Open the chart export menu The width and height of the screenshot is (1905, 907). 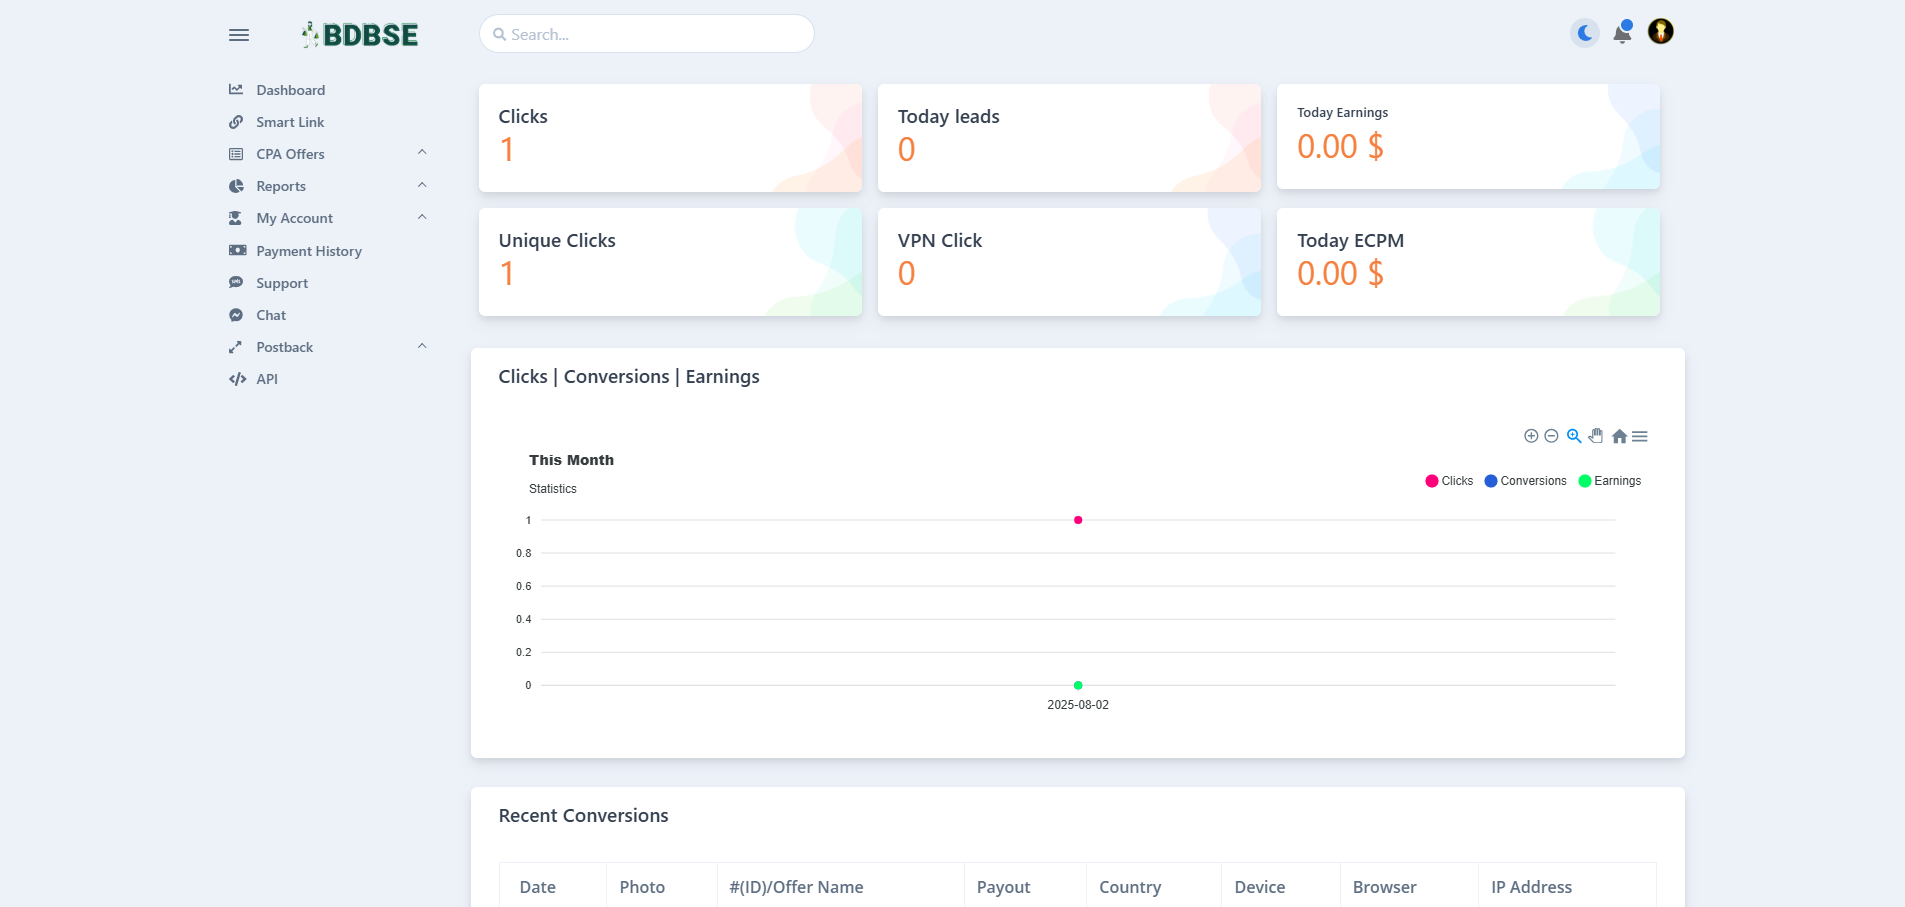(x=1640, y=436)
